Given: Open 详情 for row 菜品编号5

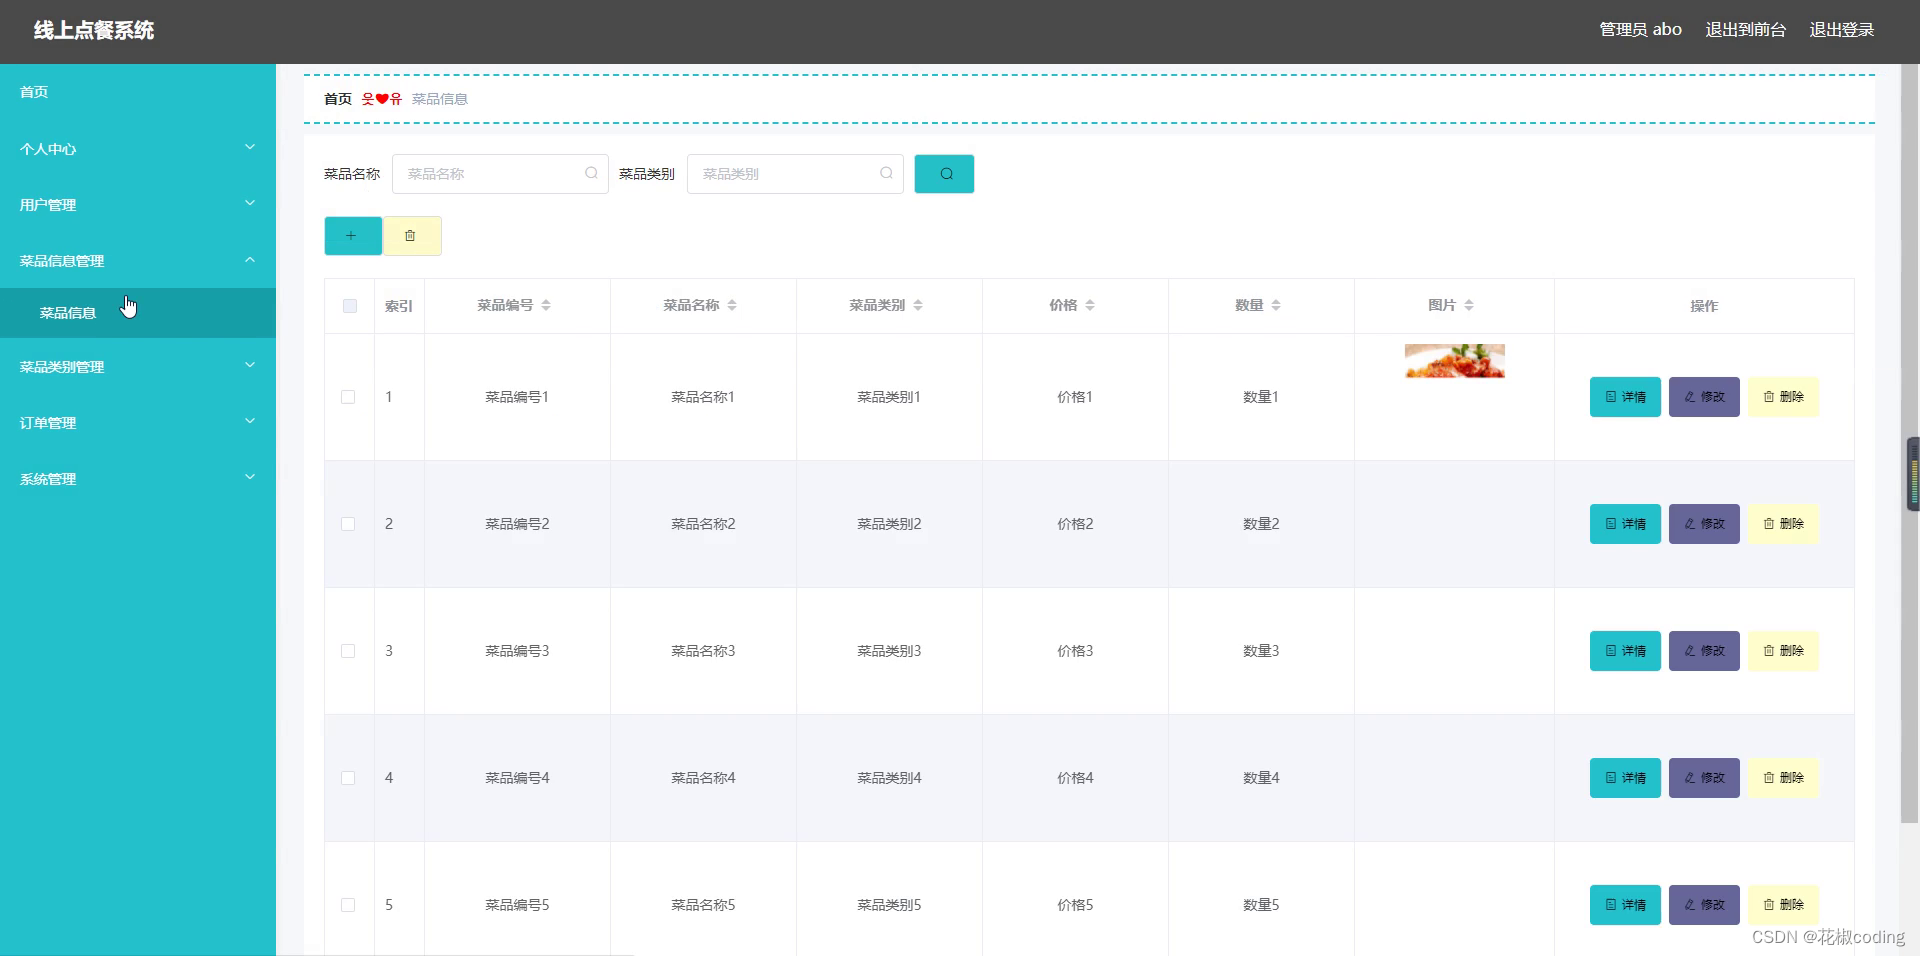Looking at the screenshot, I should [1625, 905].
